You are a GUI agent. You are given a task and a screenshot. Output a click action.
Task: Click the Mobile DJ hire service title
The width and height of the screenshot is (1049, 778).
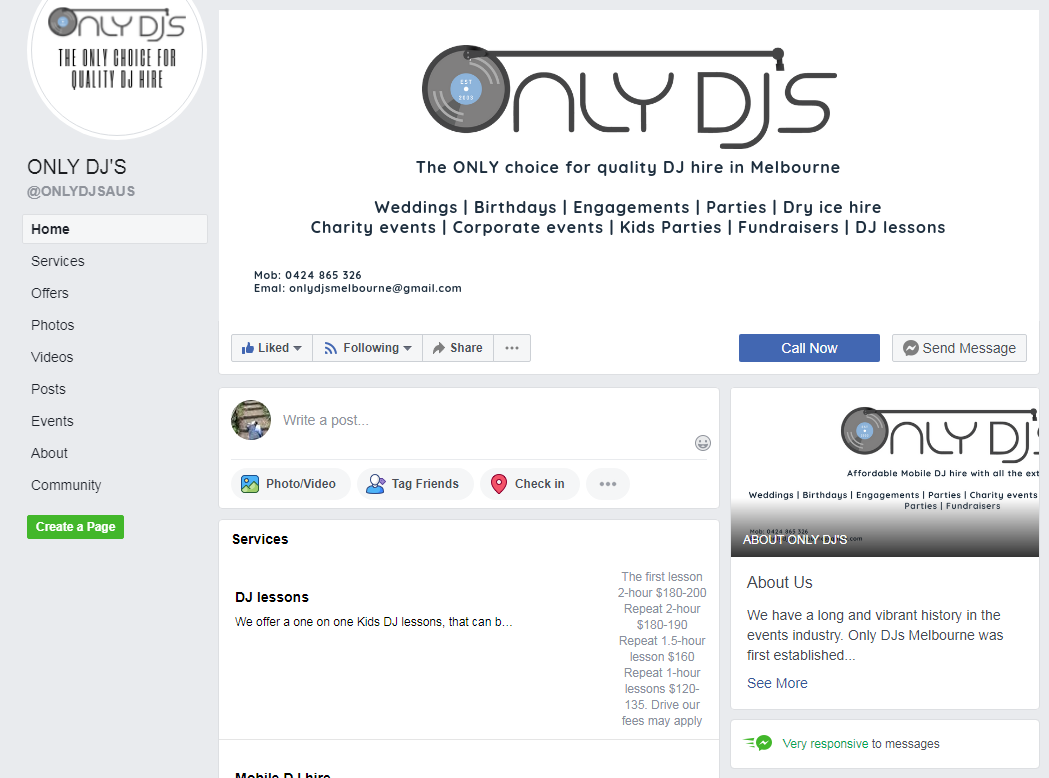[282, 774]
